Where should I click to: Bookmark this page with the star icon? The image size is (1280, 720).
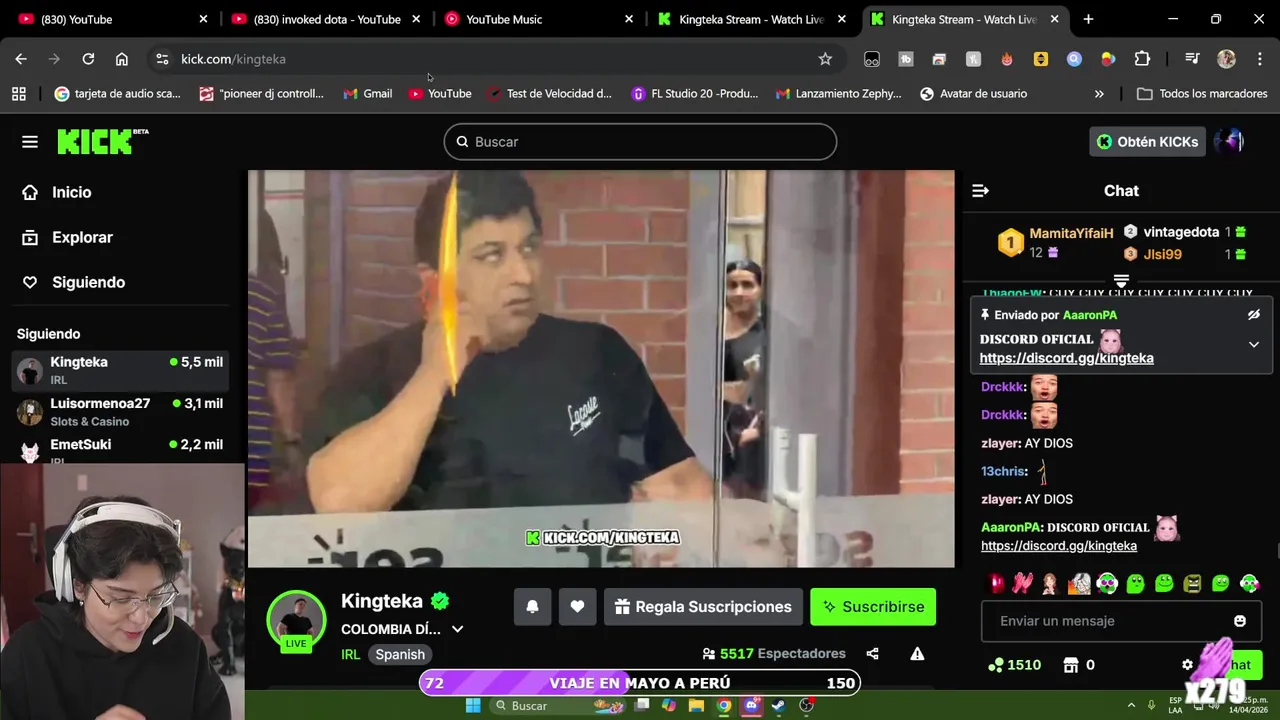(x=825, y=59)
